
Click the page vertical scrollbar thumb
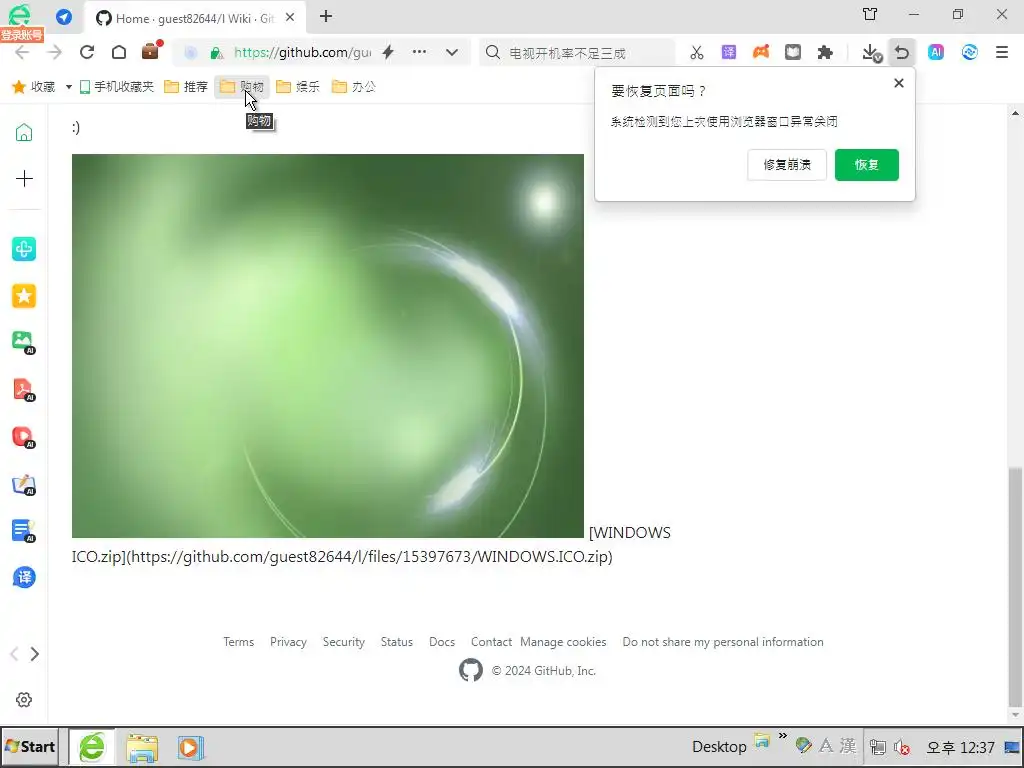point(1015,586)
